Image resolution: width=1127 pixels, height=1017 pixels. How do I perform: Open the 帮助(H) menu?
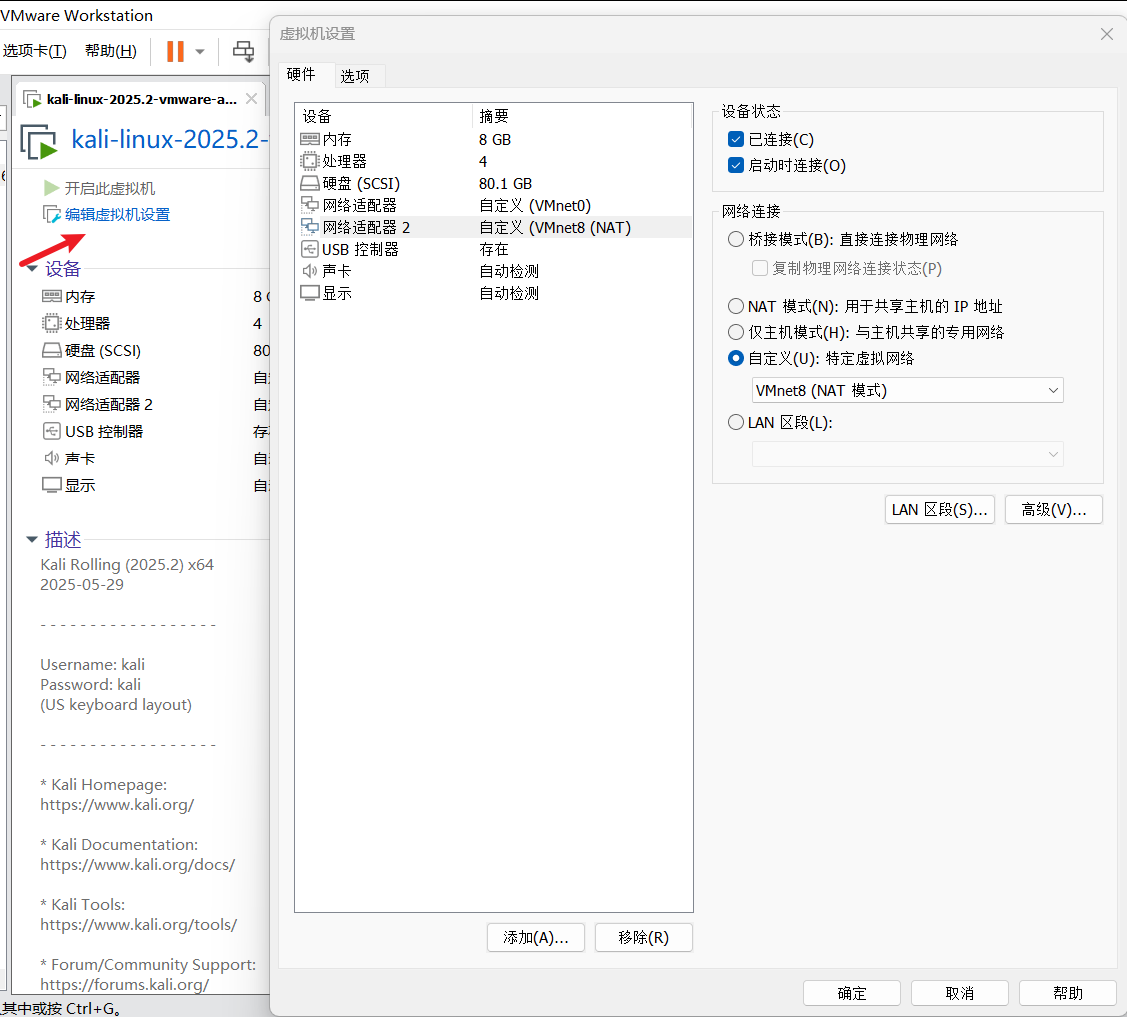click(x=111, y=51)
